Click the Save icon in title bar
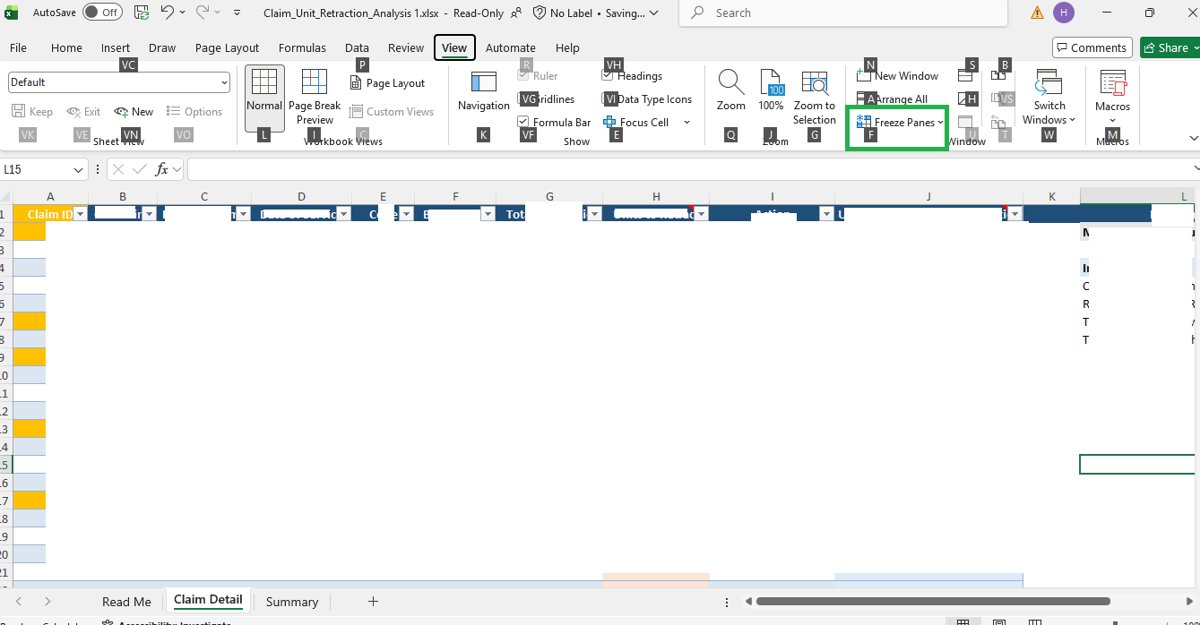 142,13
